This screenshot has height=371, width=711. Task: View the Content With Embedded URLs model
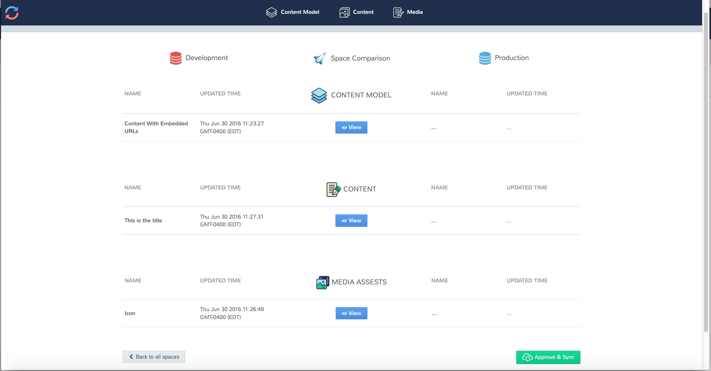pyautogui.click(x=351, y=127)
